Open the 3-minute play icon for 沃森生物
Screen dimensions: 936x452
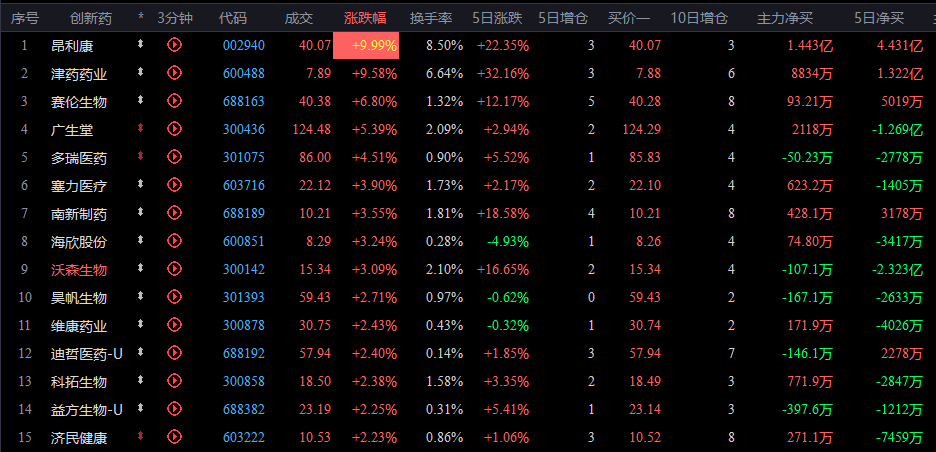174,269
